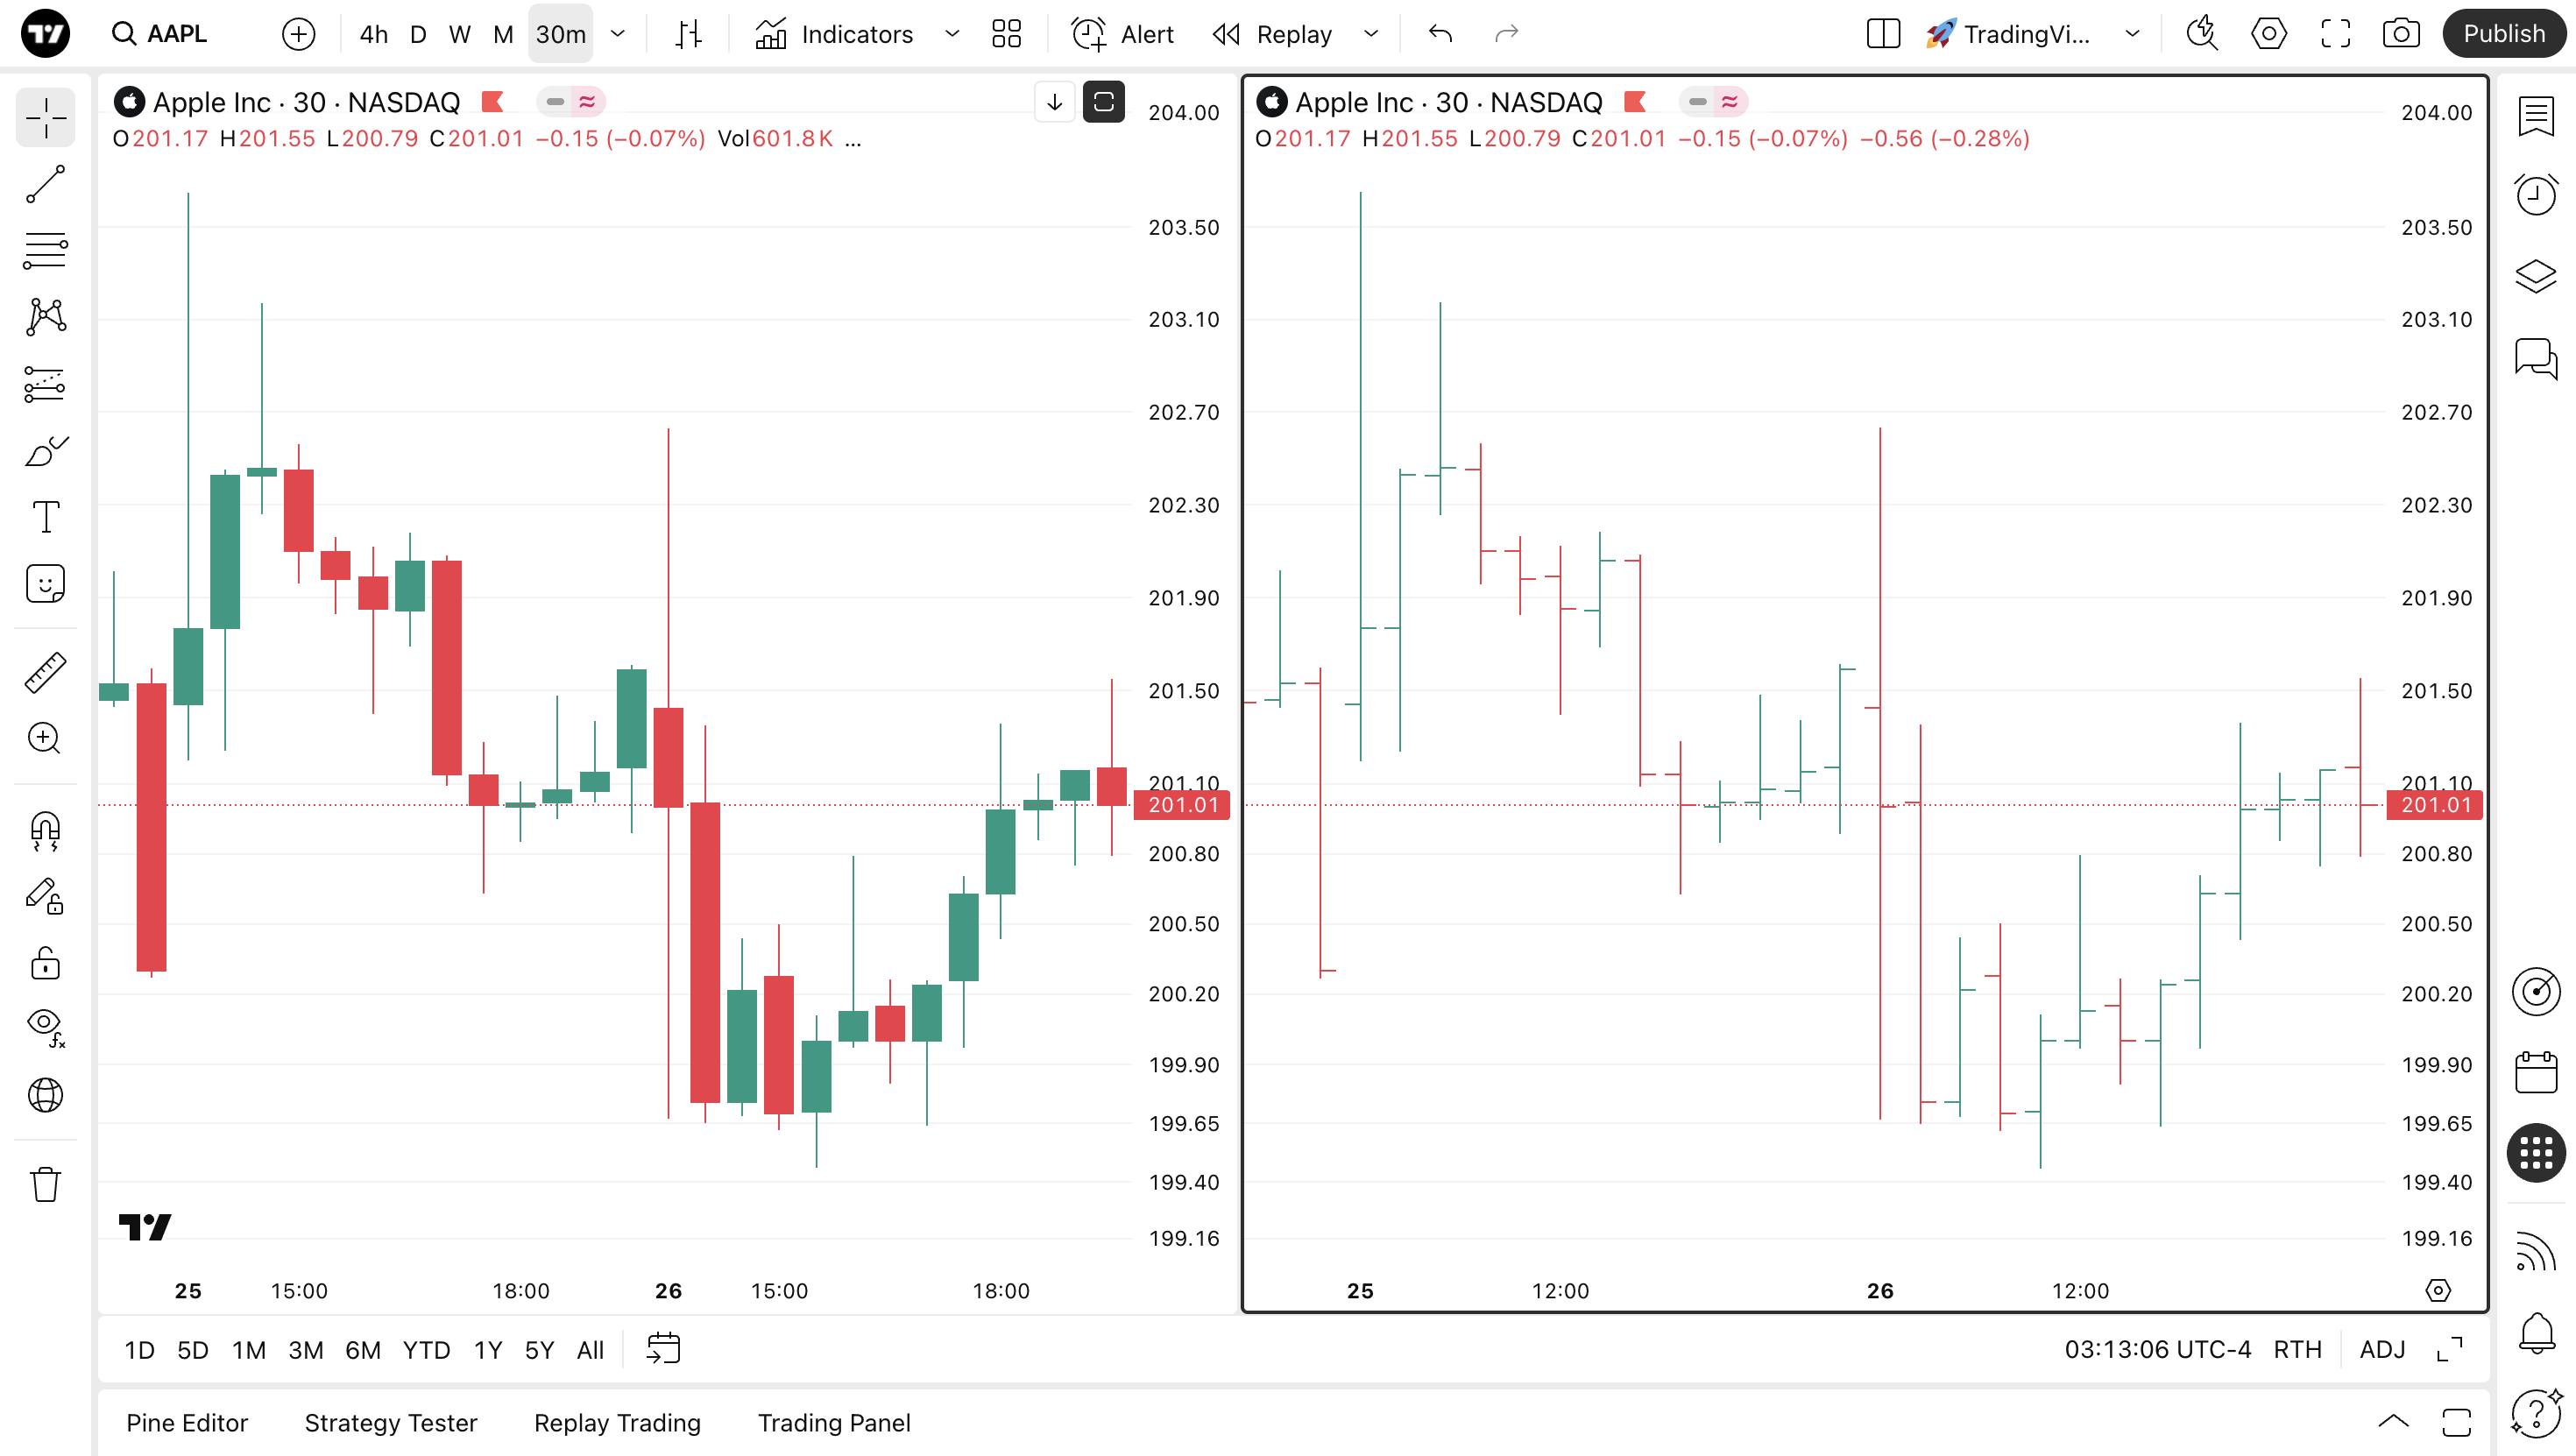Expand the TradingVi... layout name dropdown
2576x1456 pixels.
click(2132, 34)
